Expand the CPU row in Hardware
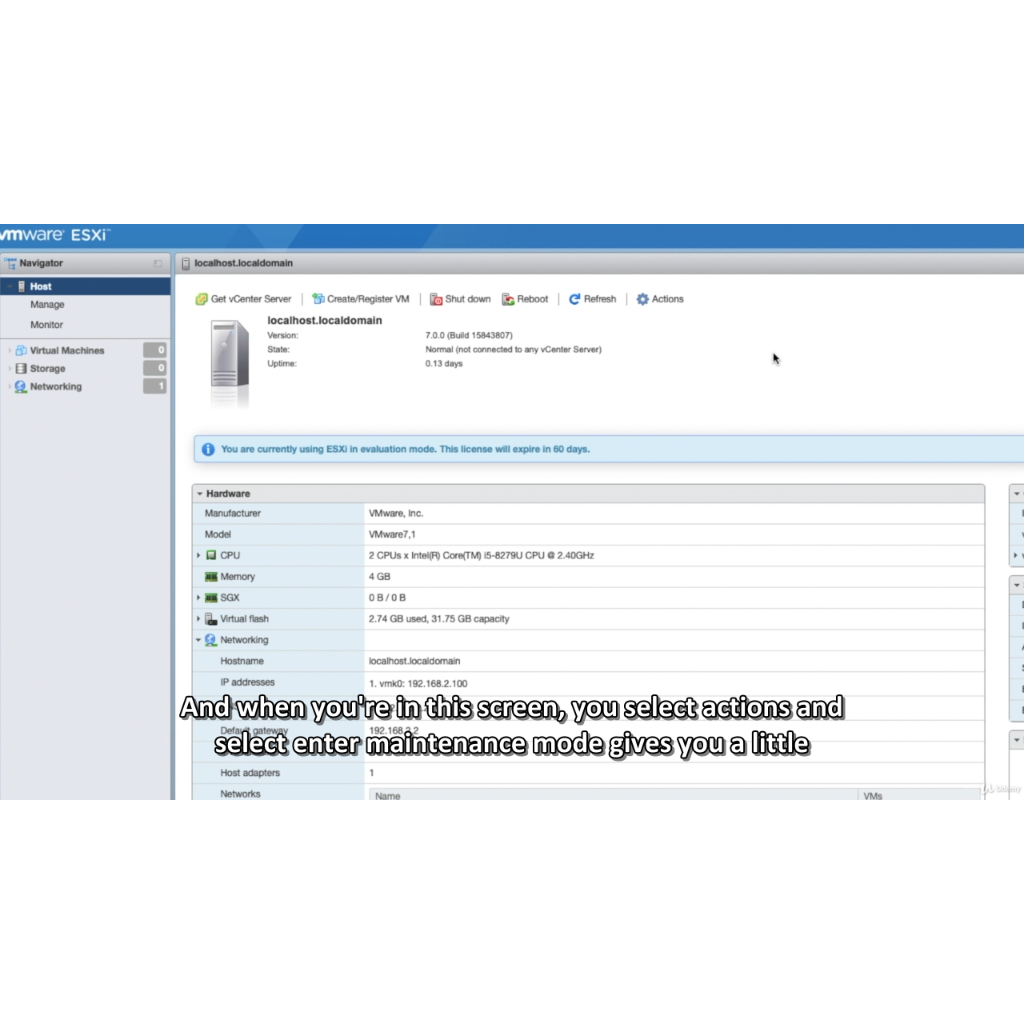 click(199, 555)
